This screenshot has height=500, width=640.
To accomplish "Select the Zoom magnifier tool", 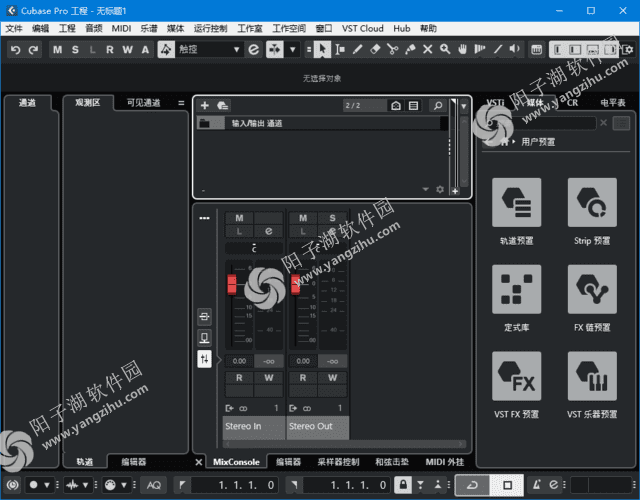I will (x=445, y=49).
